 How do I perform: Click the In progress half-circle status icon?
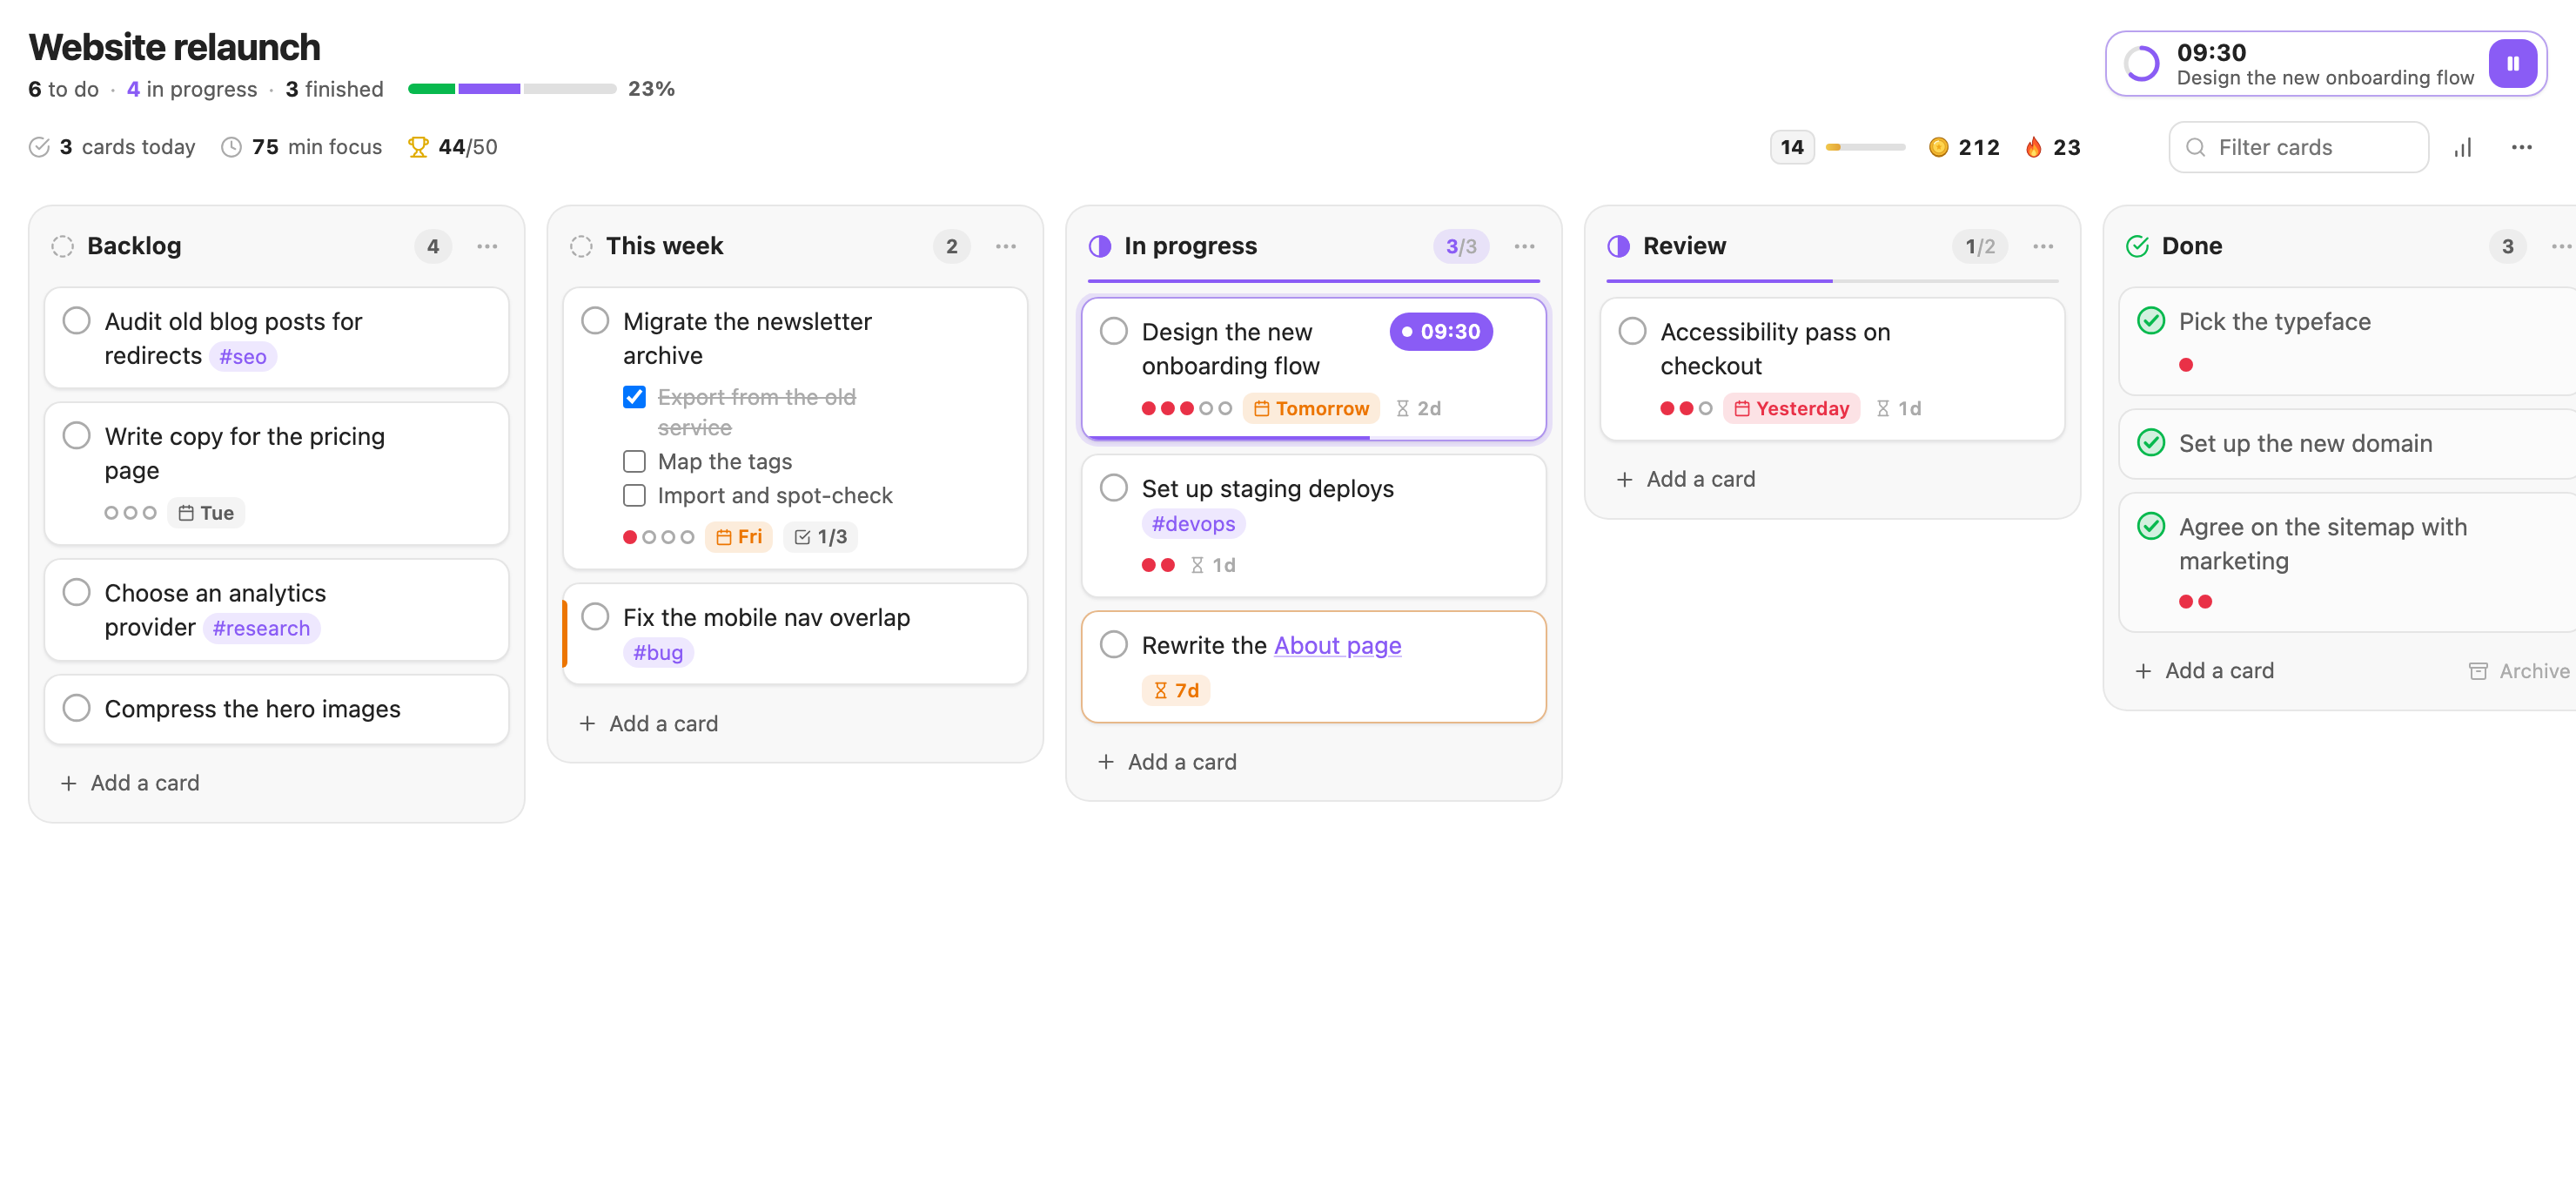pos(1100,246)
